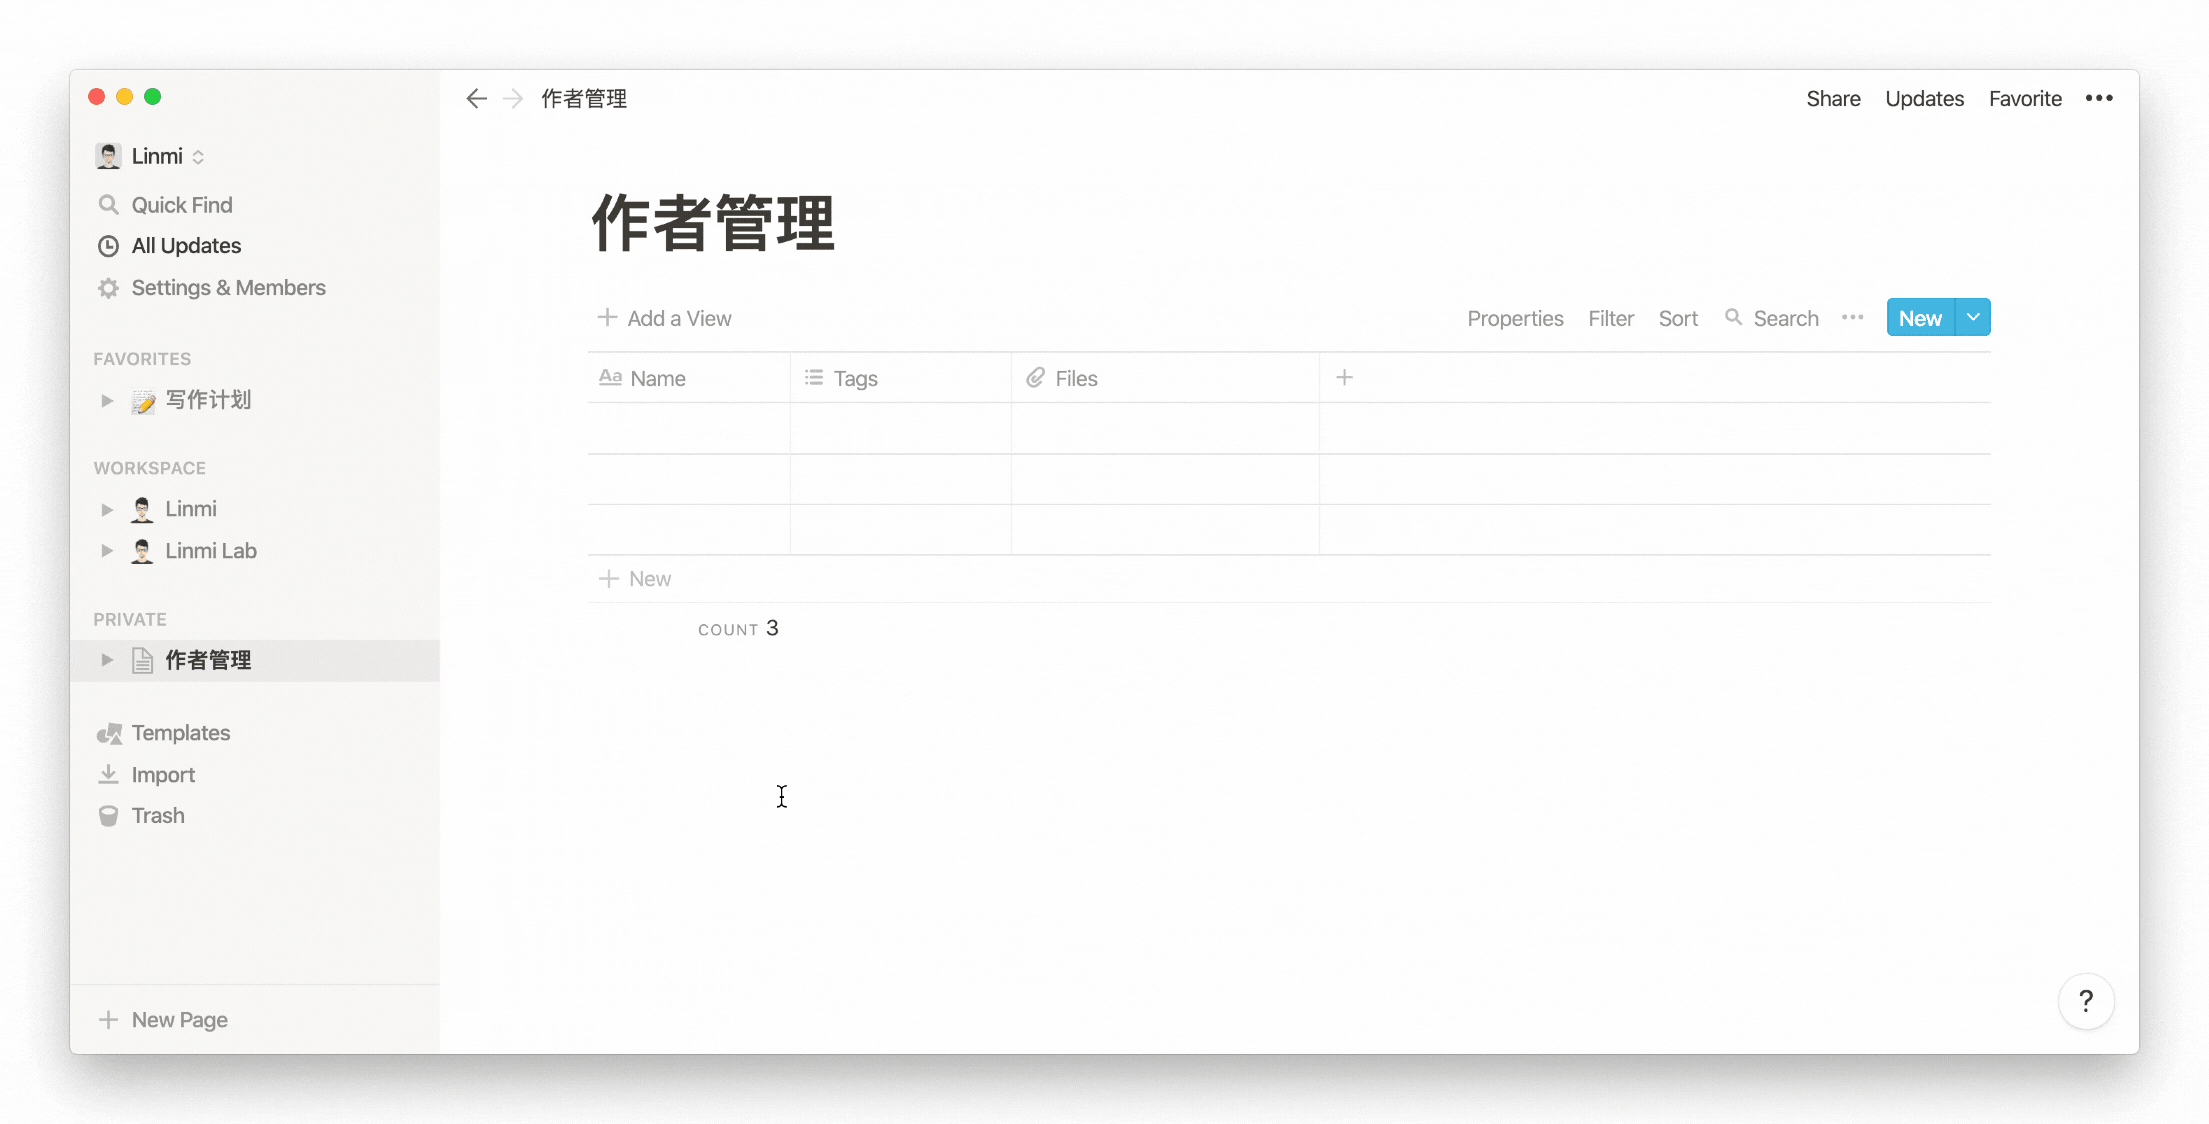
Task: Click the plus icon of the New row
Action: point(608,578)
